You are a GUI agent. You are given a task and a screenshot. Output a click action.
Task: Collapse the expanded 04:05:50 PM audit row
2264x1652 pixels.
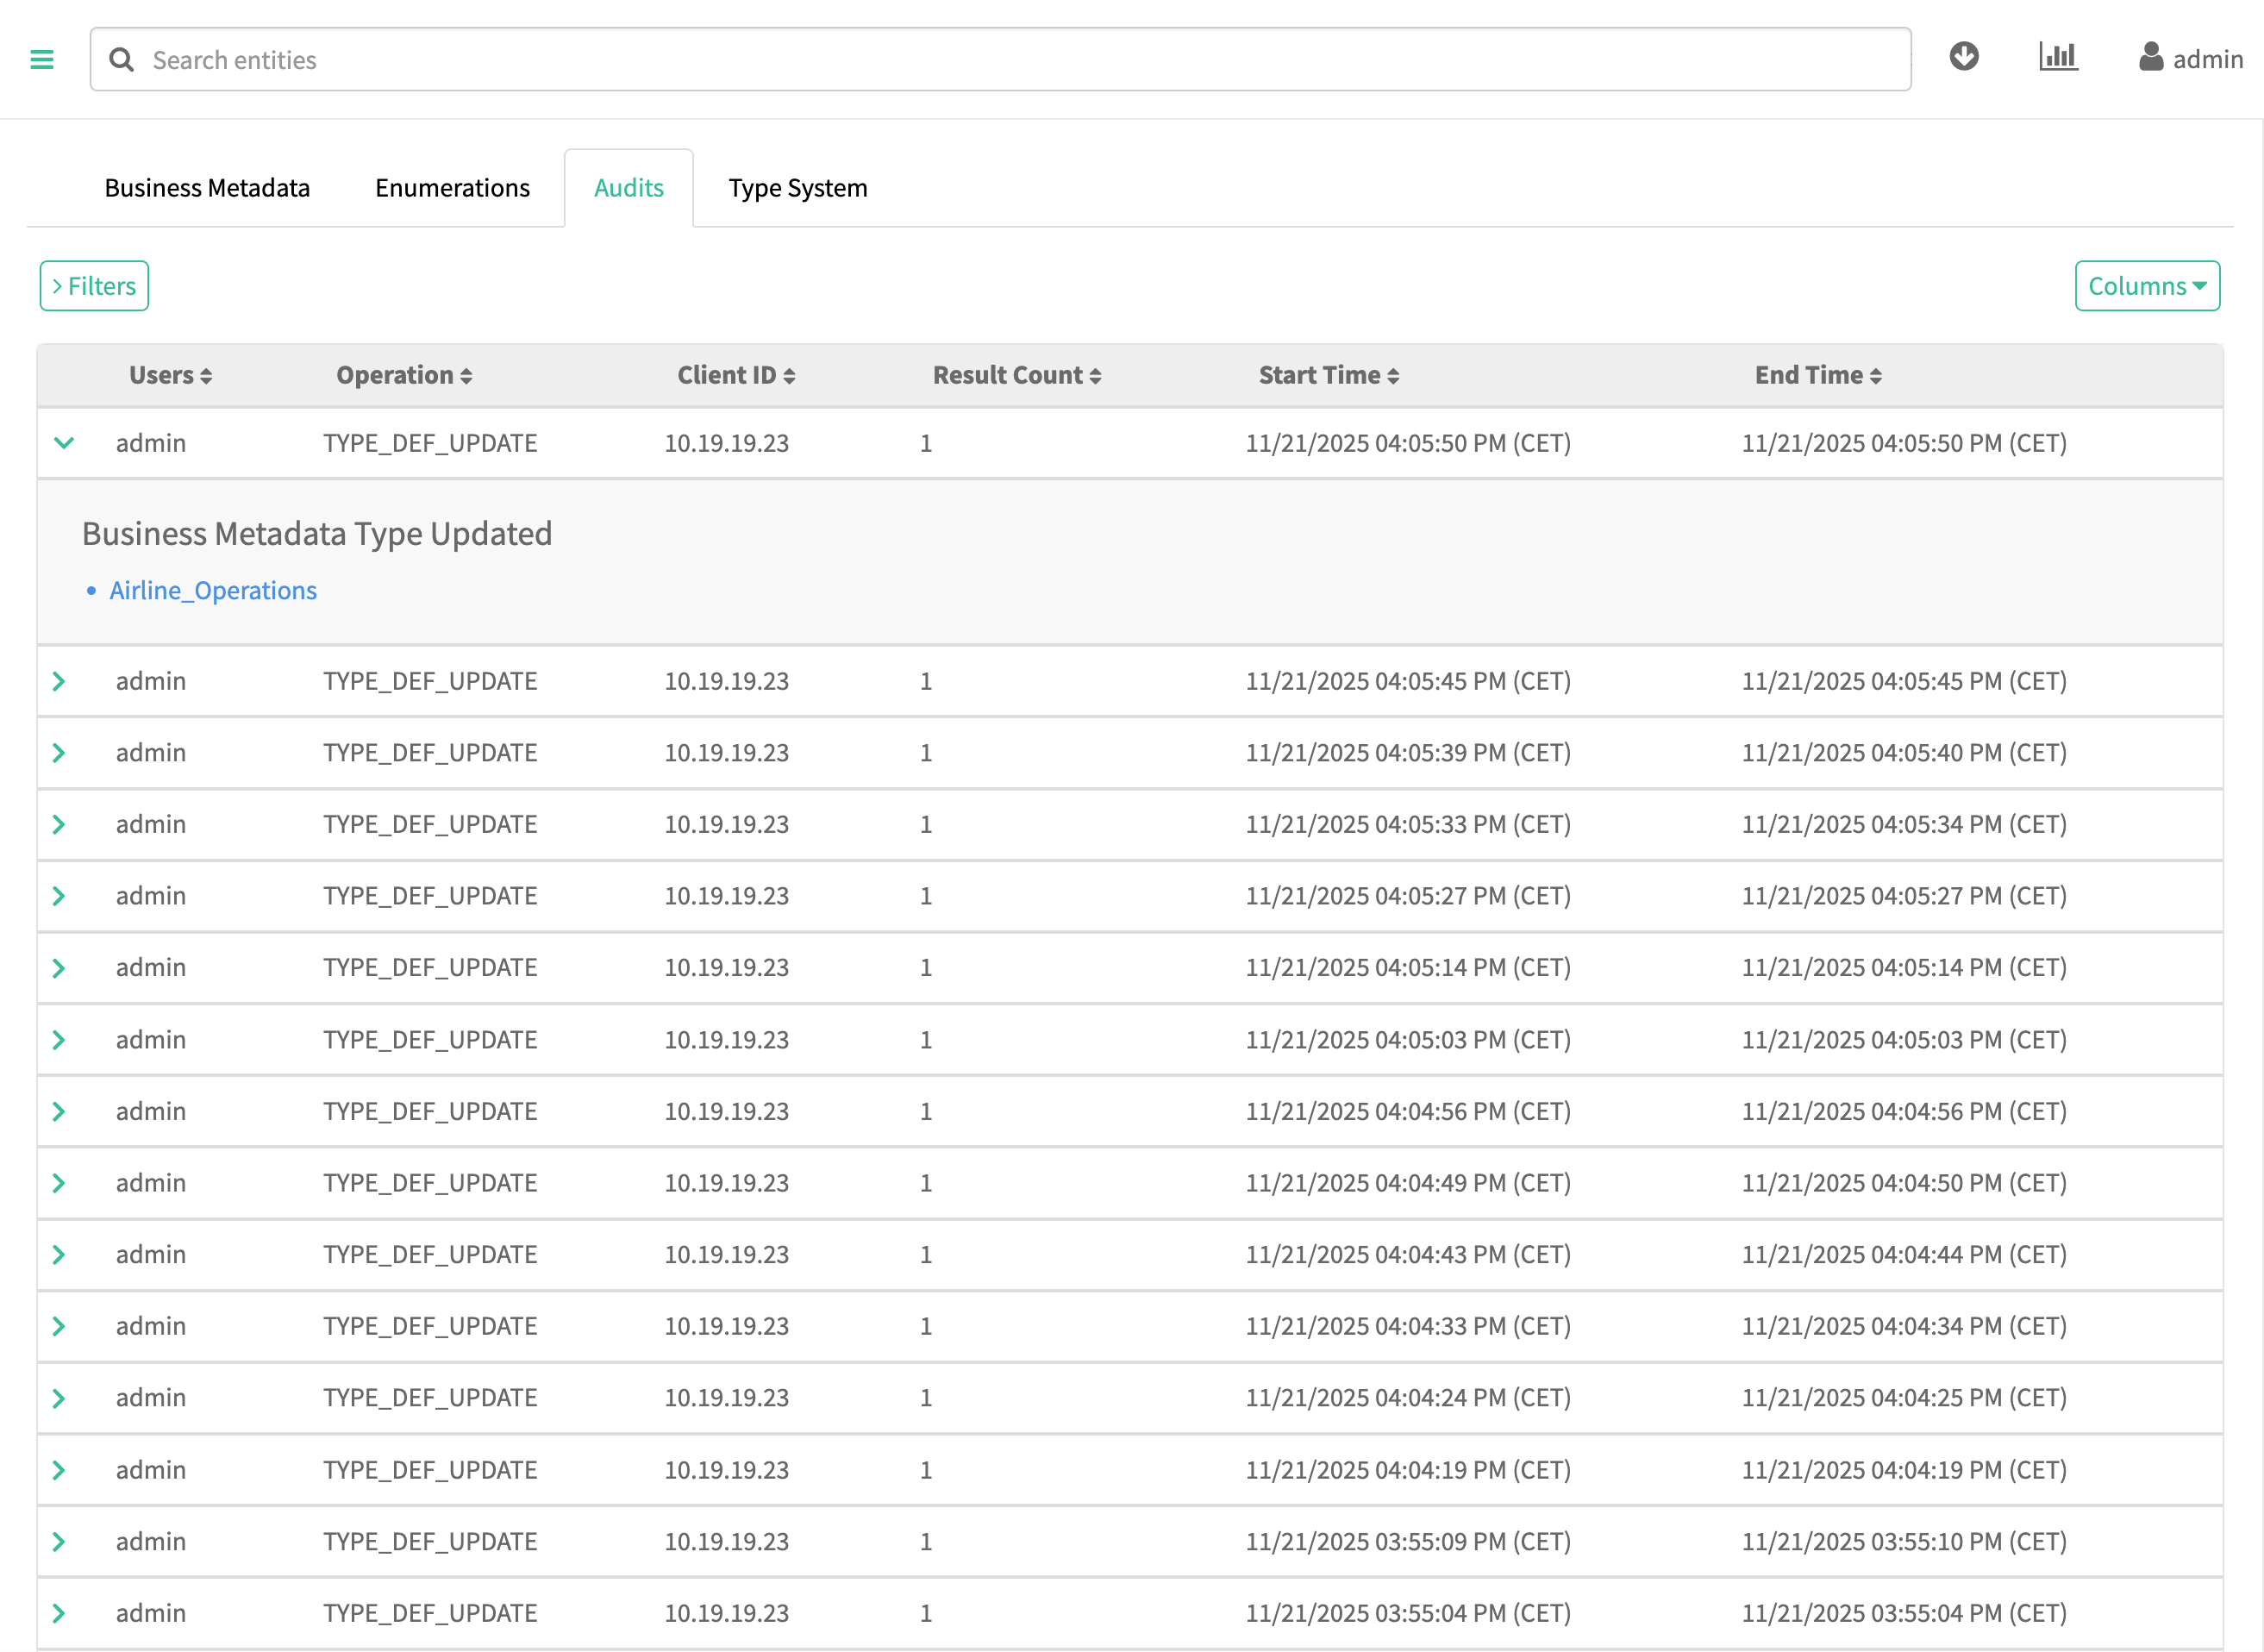click(64, 443)
